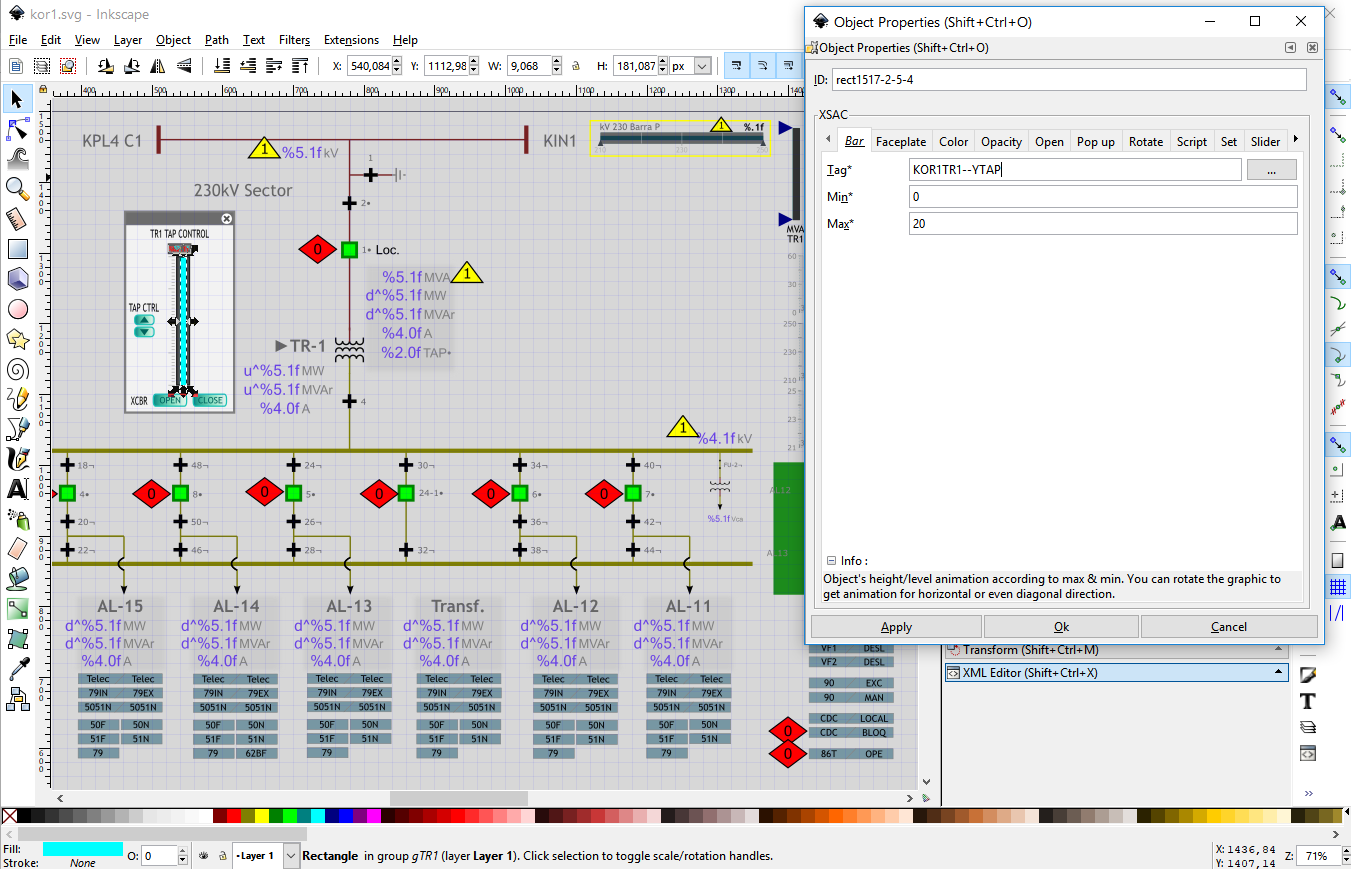Image resolution: width=1351 pixels, height=869 pixels.
Task: Toggle the current layer lock icon
Action: click(x=221, y=856)
